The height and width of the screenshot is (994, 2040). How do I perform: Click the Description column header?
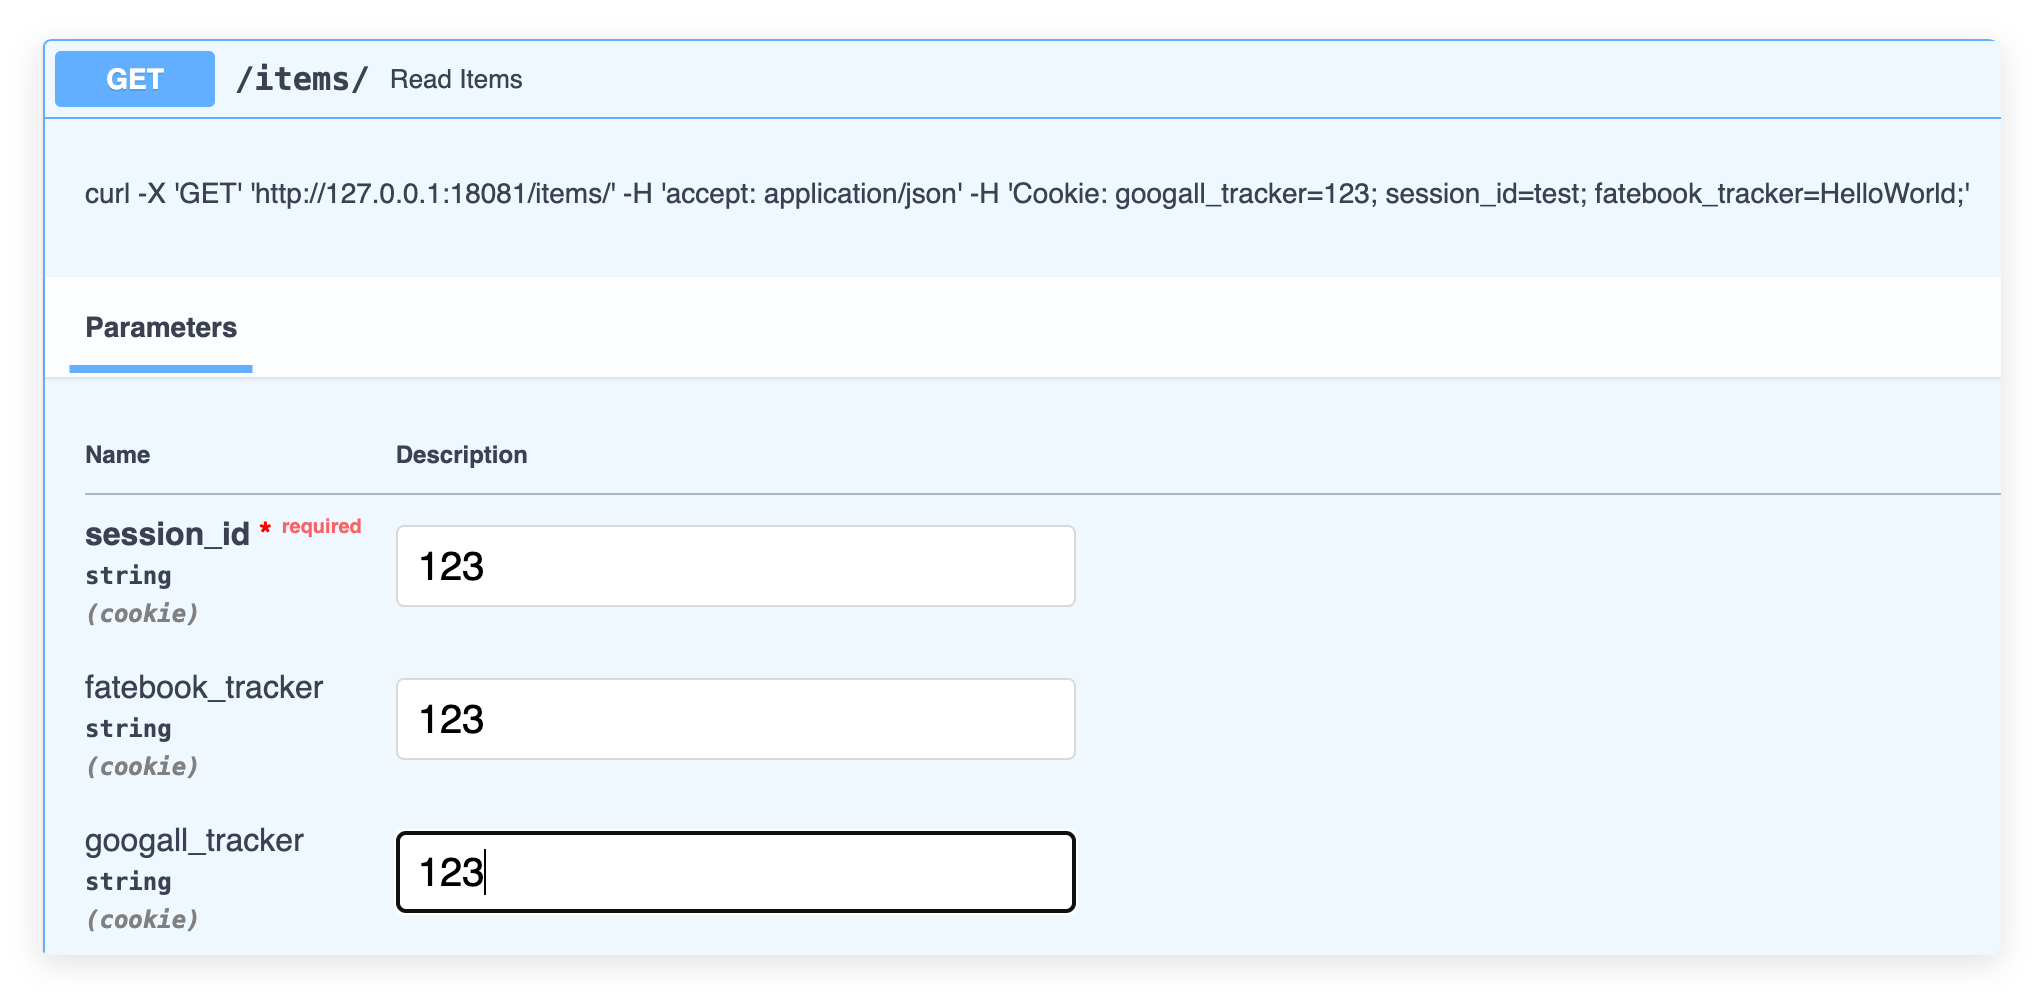(461, 455)
